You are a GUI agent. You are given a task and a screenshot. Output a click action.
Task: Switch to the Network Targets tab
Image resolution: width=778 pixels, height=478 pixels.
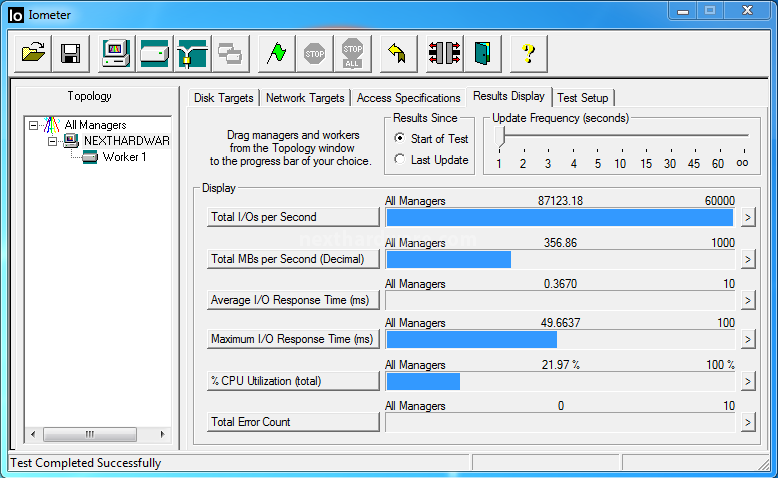(305, 98)
